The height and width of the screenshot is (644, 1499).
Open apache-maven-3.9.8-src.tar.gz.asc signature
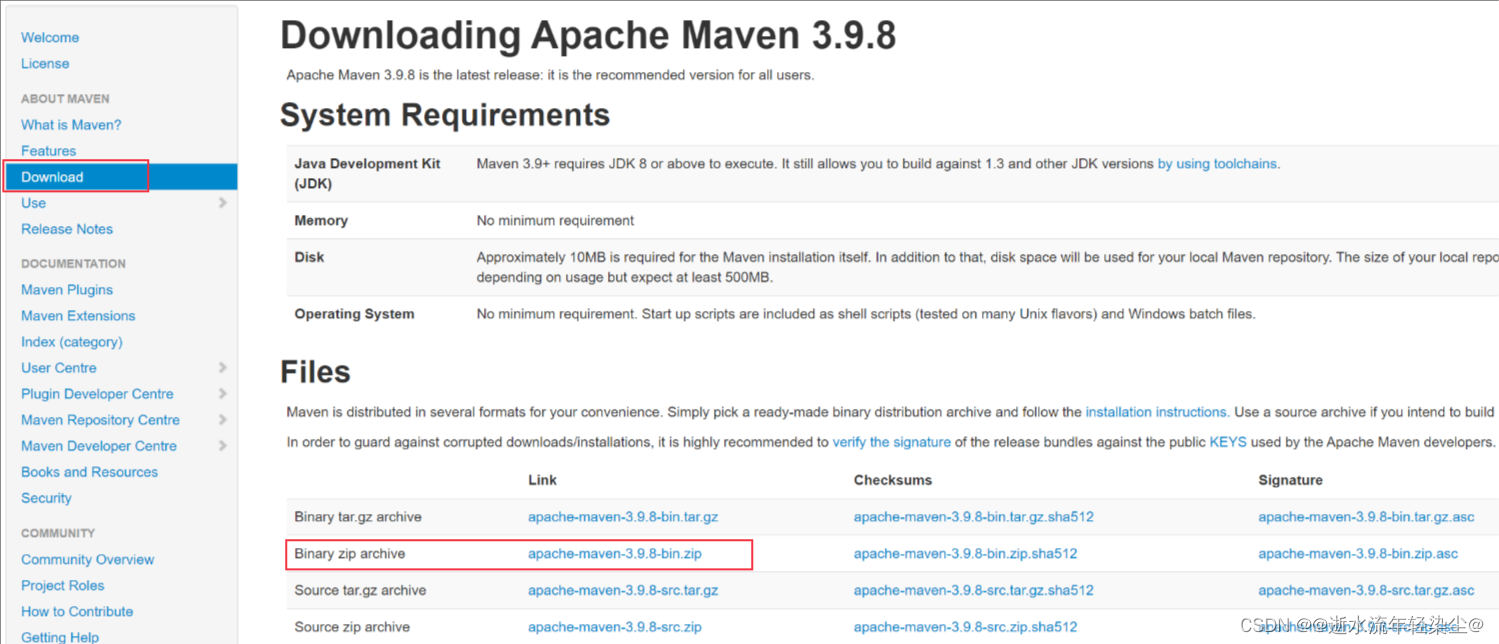tap(1366, 591)
